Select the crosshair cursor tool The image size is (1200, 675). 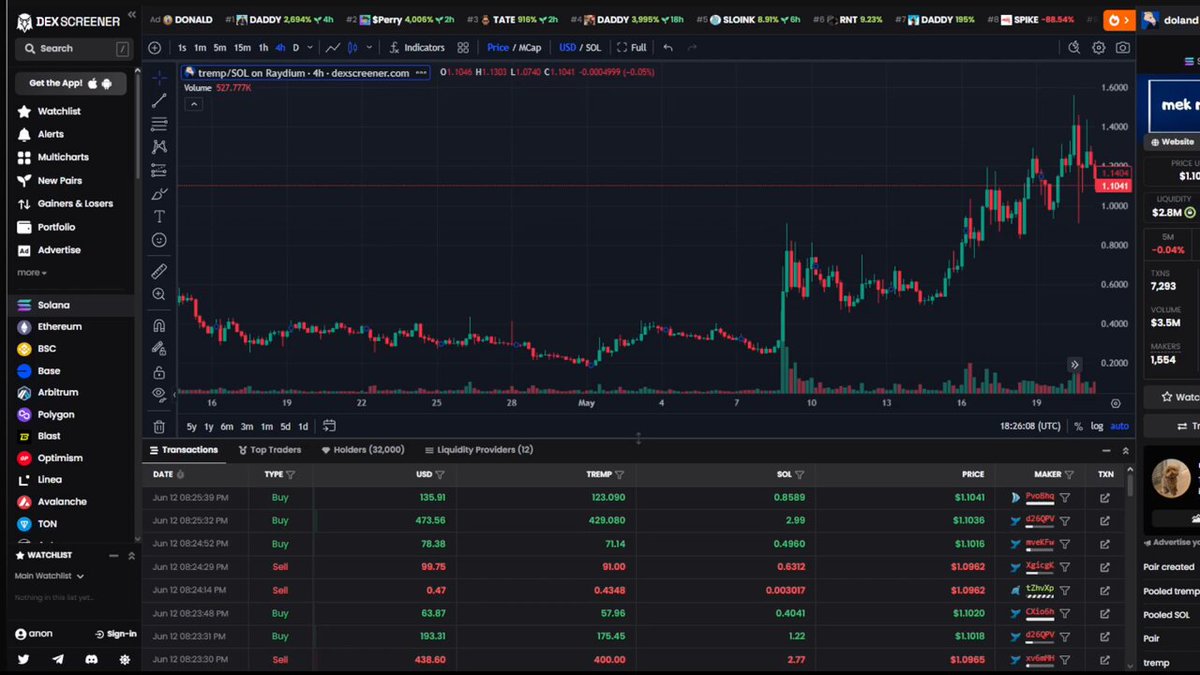pos(159,77)
